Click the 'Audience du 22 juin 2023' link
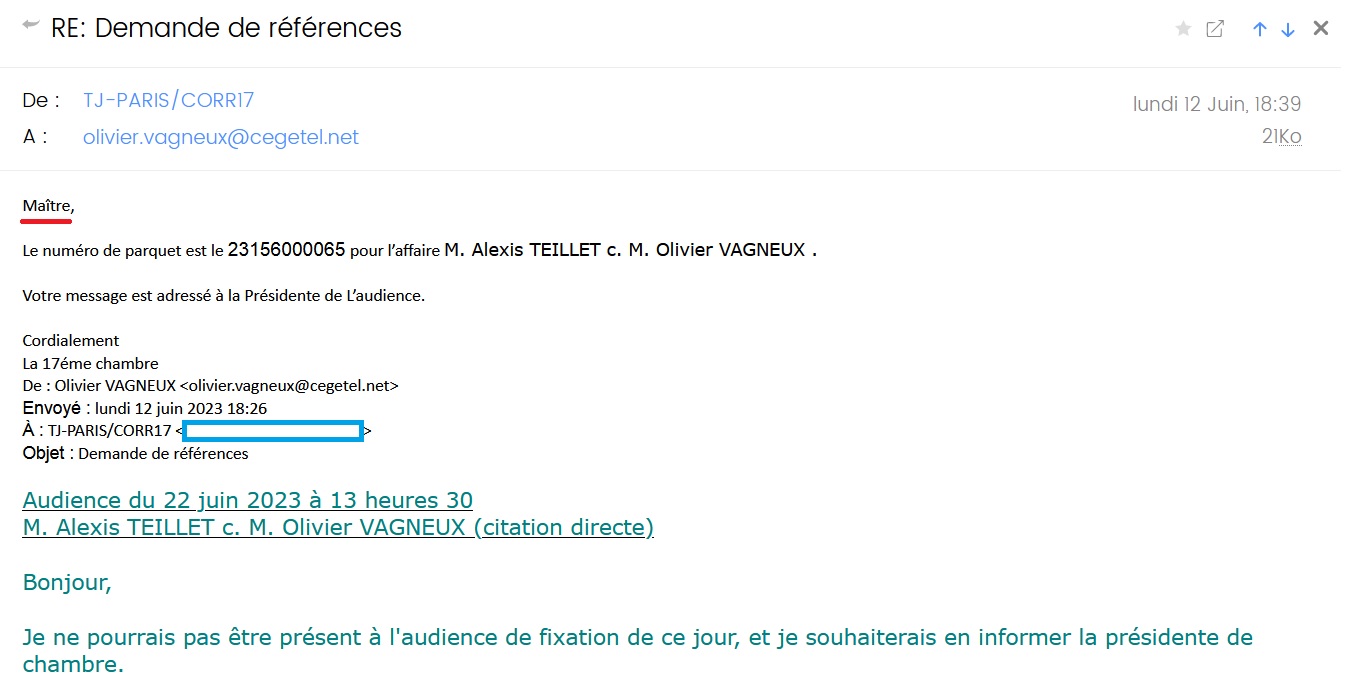 pos(247,500)
